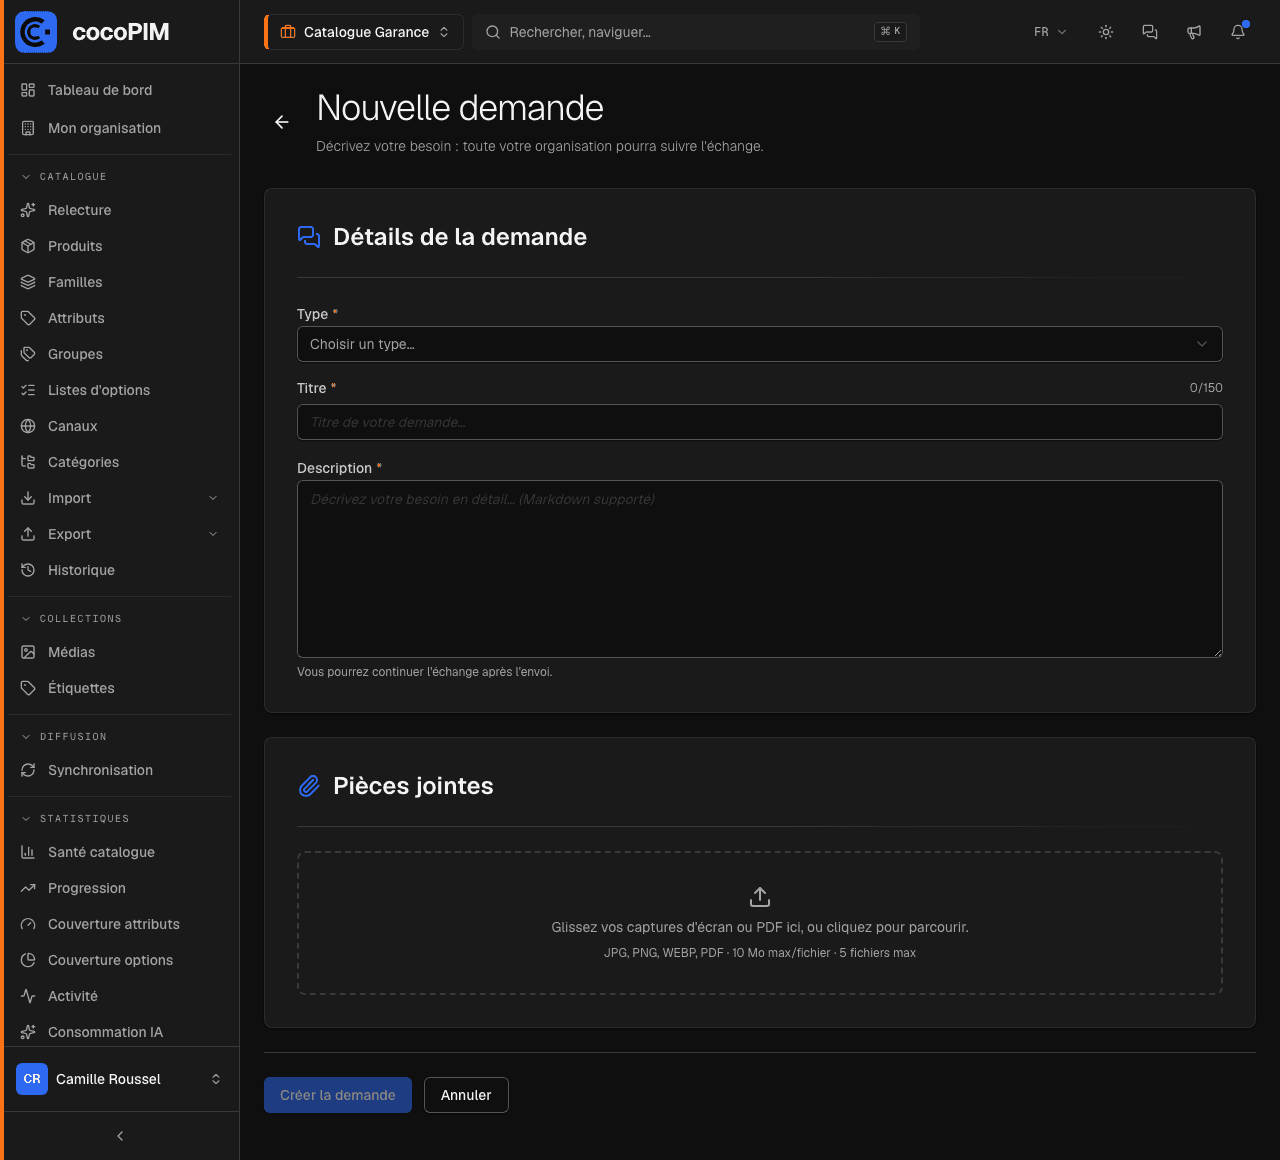
Task: Expand the Export submenu chevron
Action: coord(213,534)
